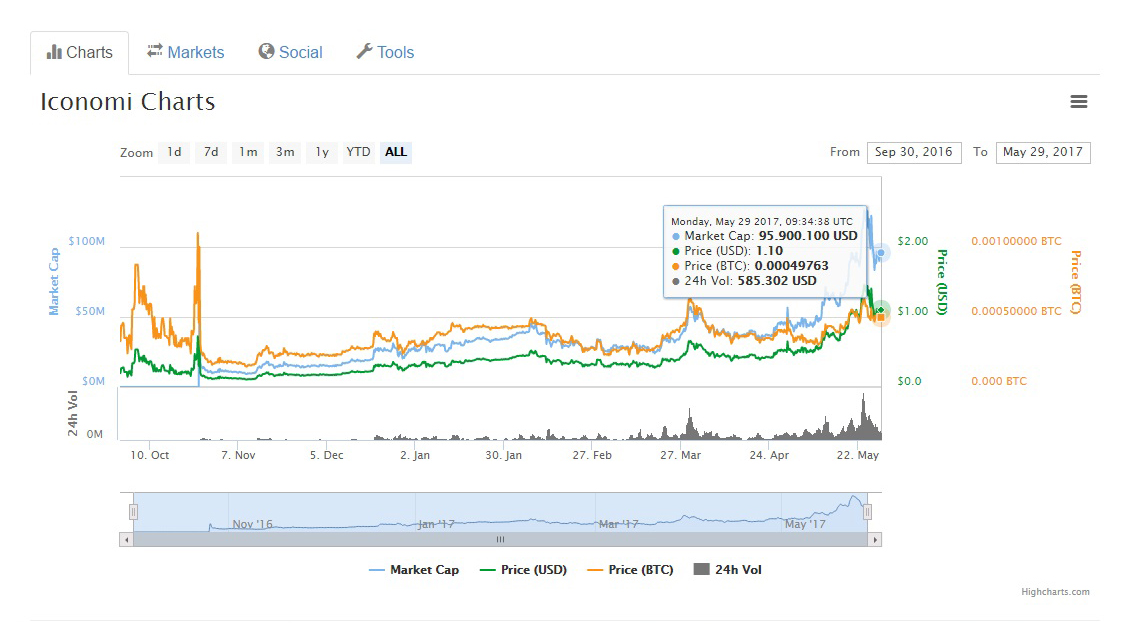
Task: Click the May '17 navigator label
Action: pyautogui.click(x=806, y=524)
